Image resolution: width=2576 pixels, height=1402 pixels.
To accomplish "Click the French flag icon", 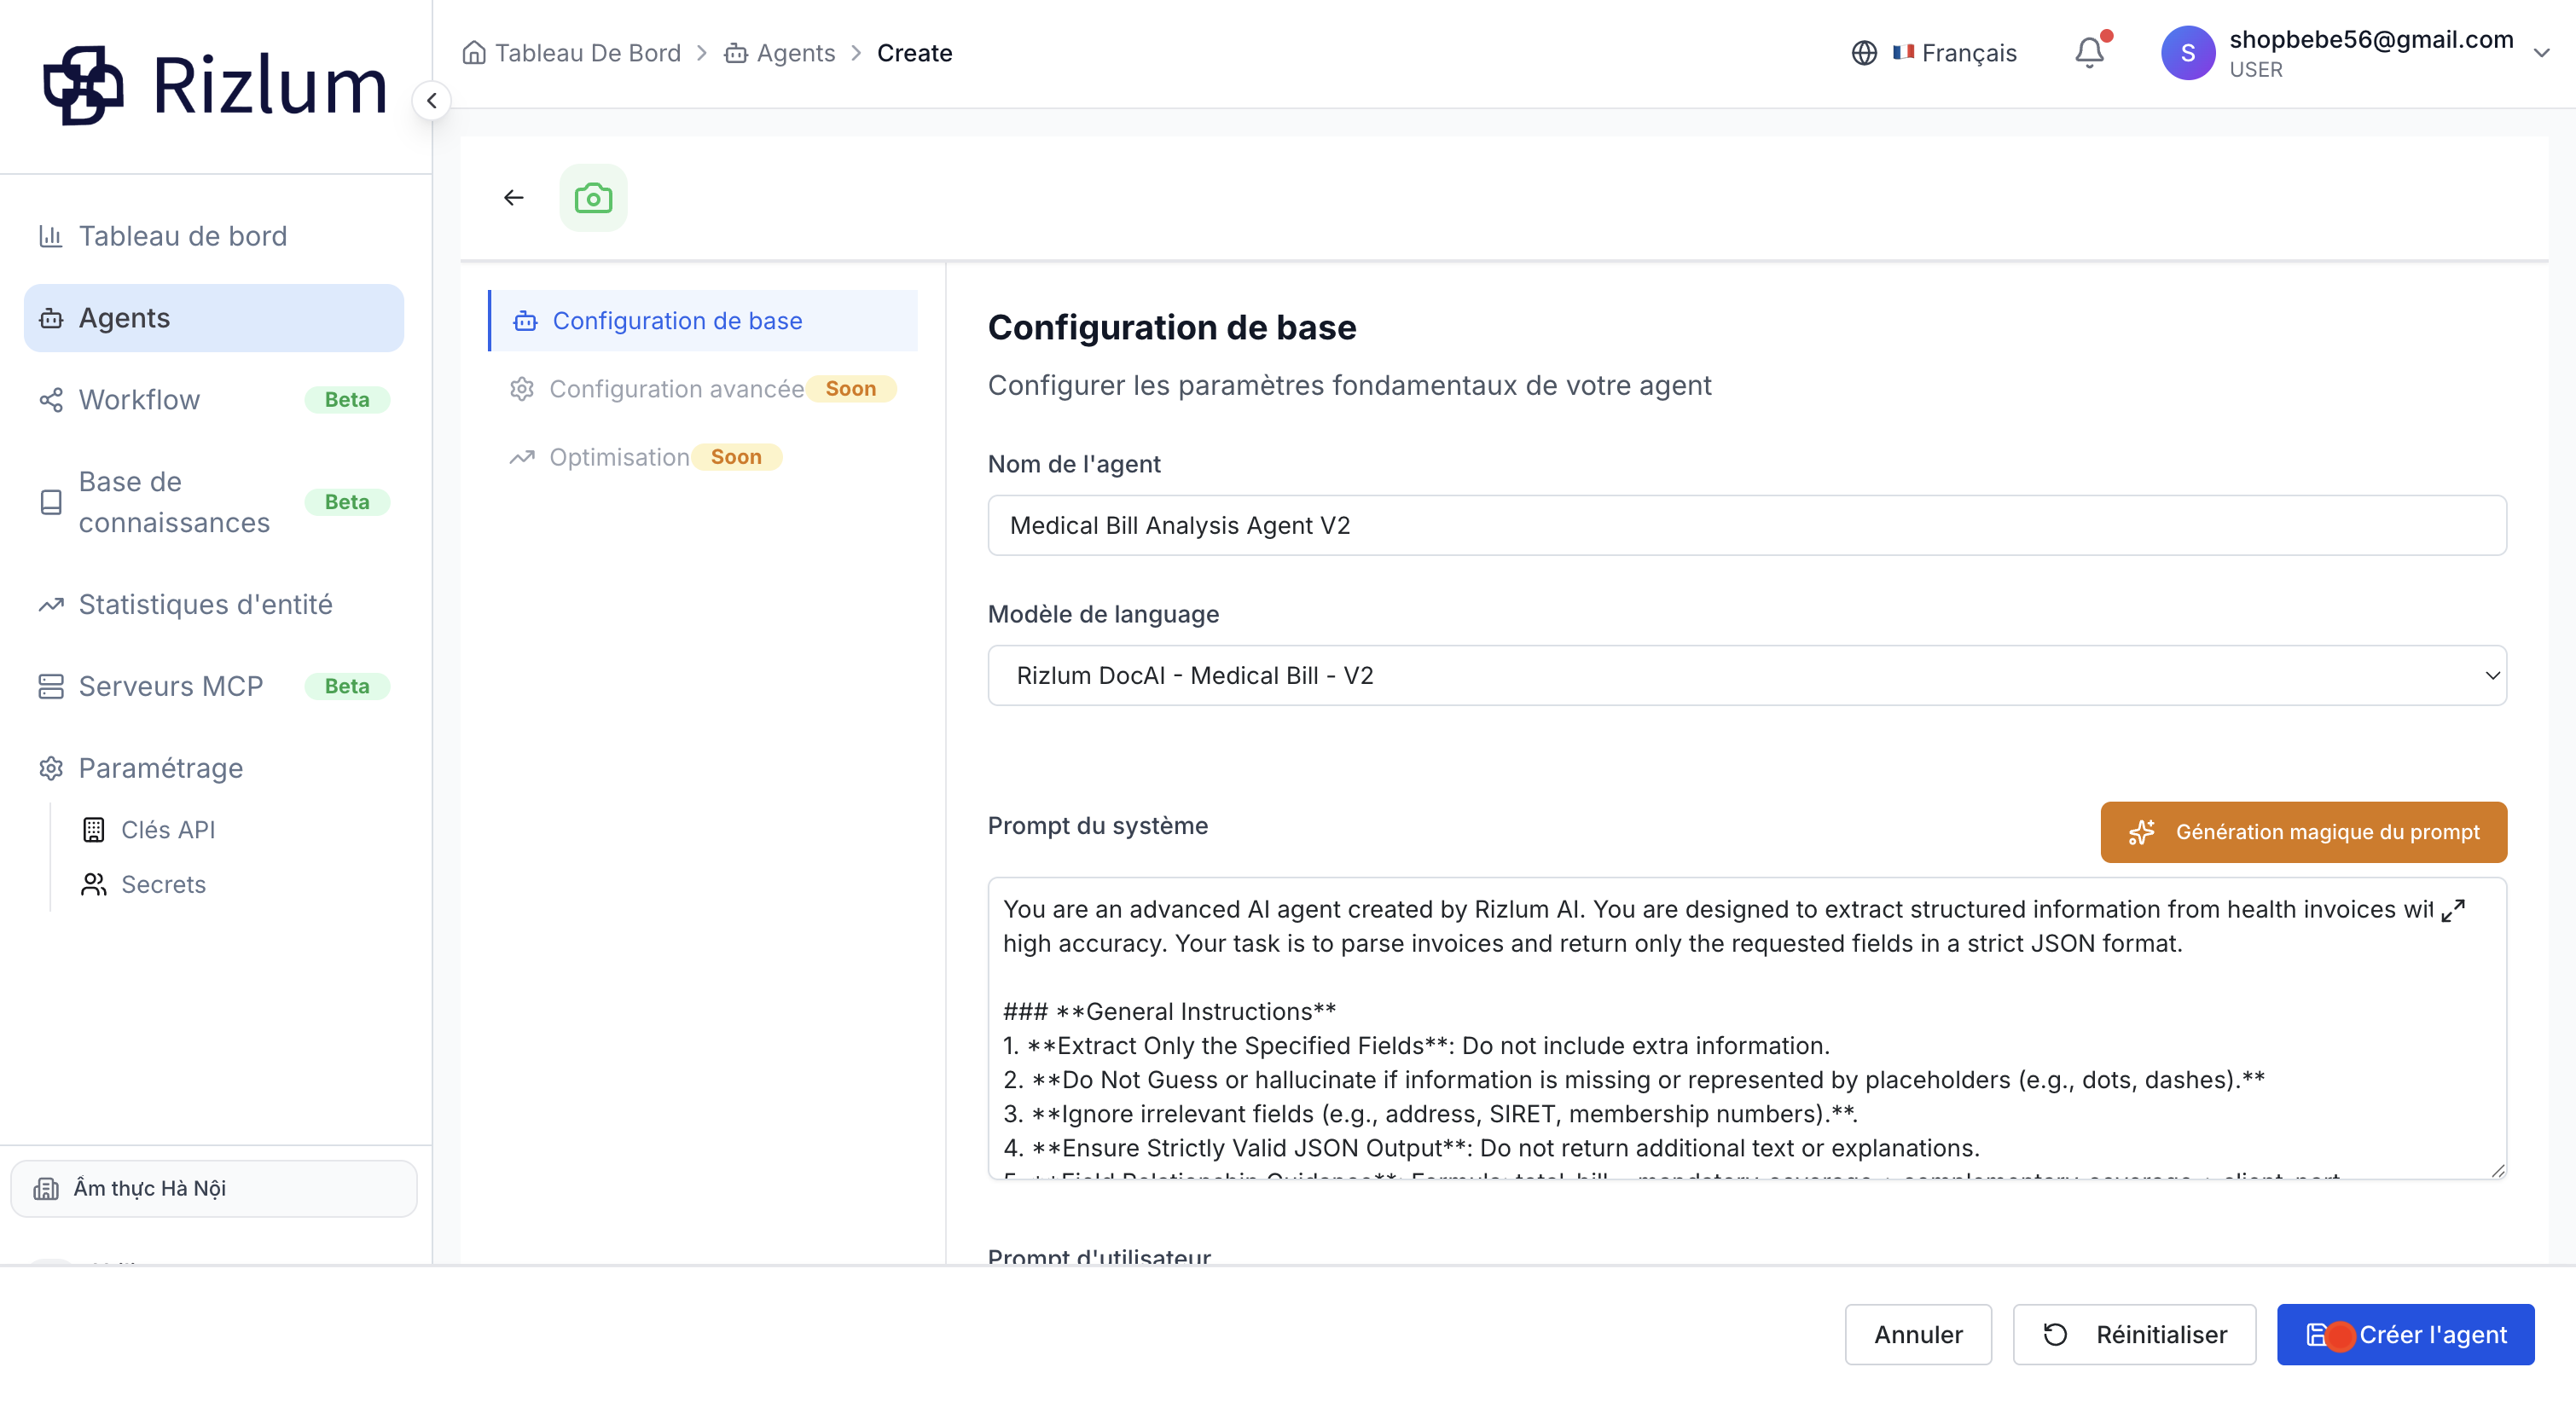I will click(1903, 53).
